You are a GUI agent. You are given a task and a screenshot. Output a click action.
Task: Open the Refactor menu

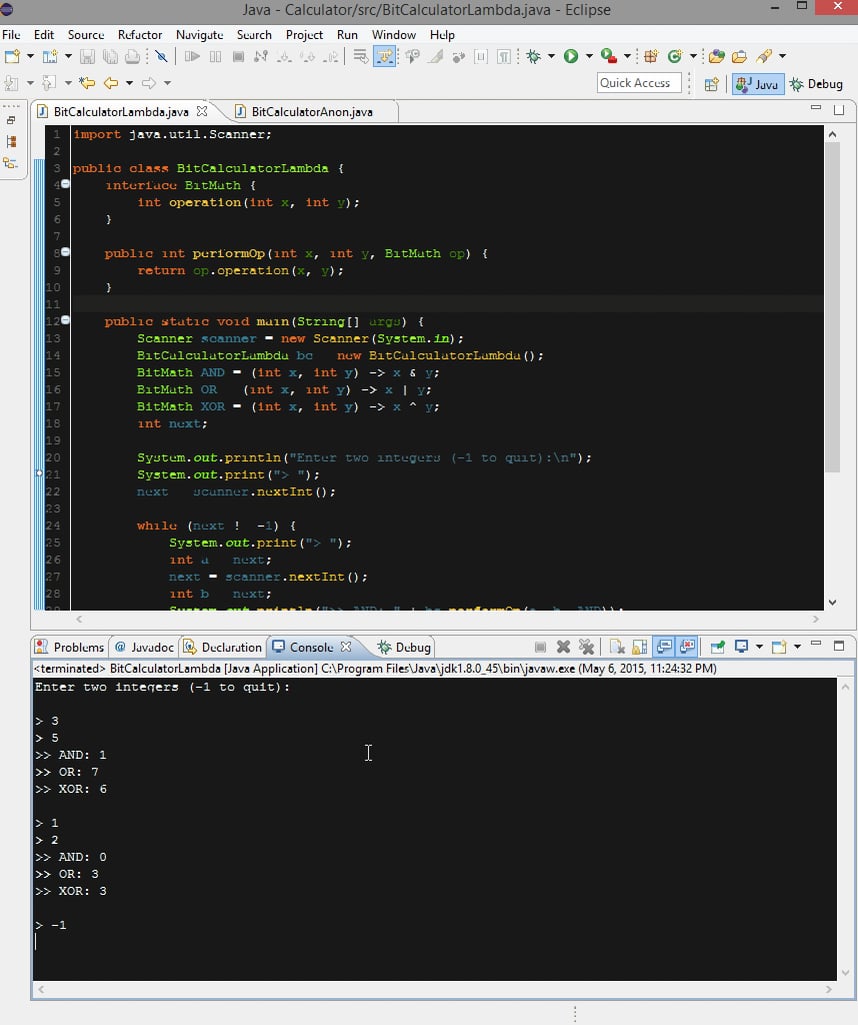140,35
